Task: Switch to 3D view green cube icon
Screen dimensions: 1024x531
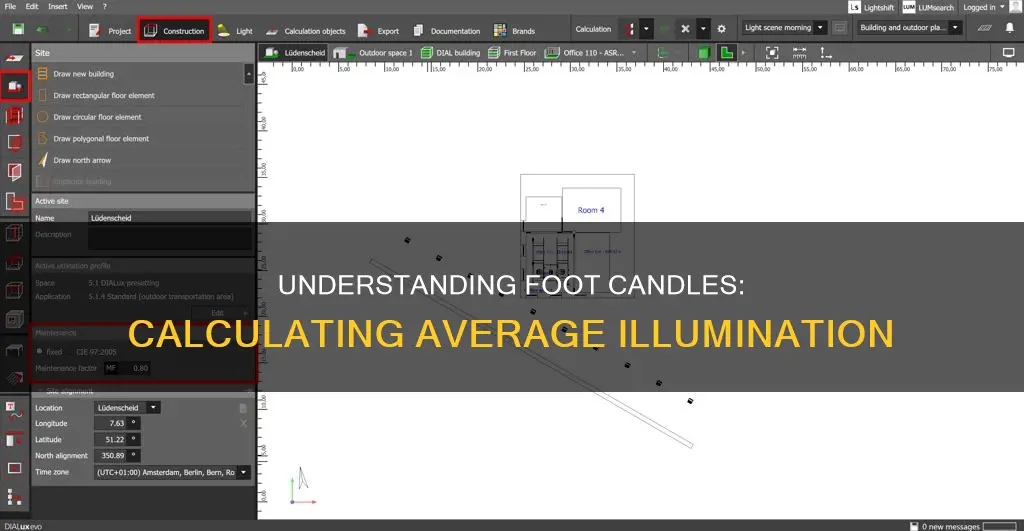Action: [703, 53]
